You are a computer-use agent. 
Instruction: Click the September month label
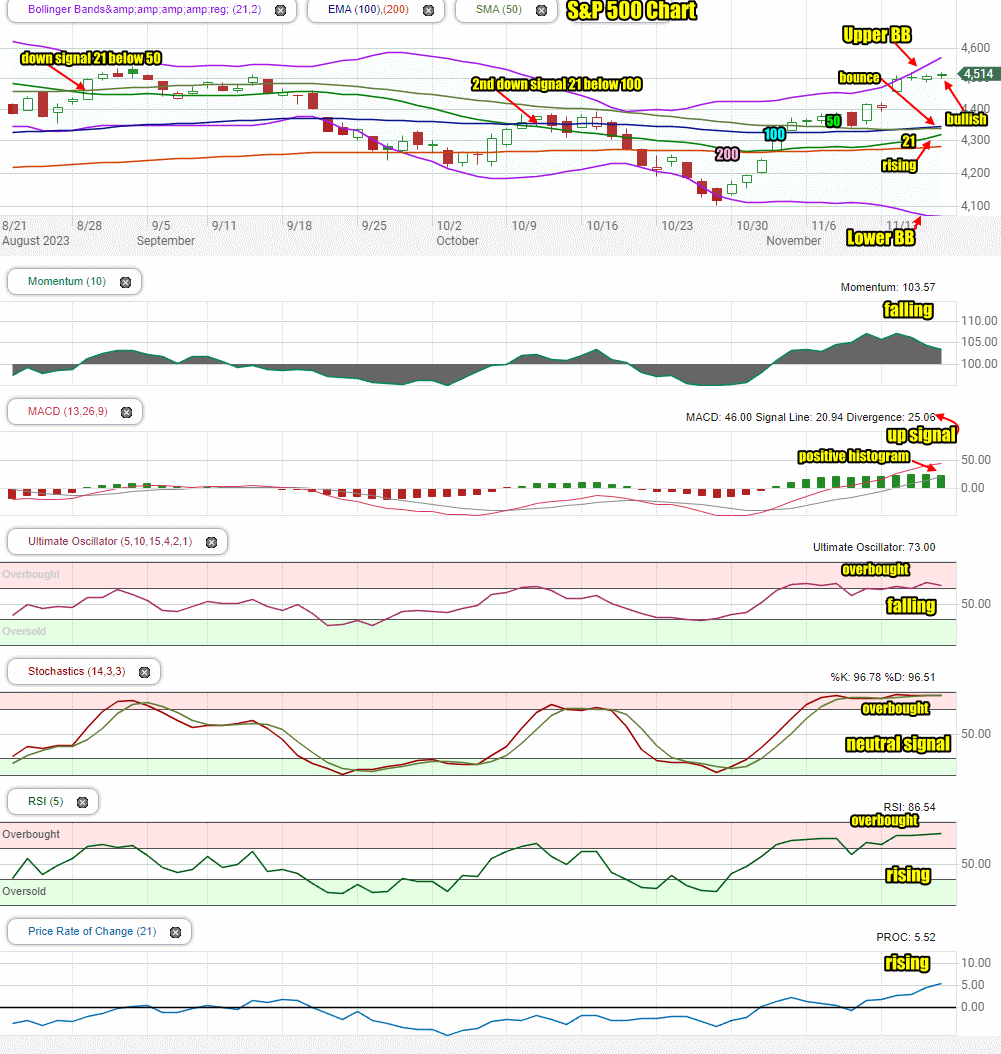165,241
